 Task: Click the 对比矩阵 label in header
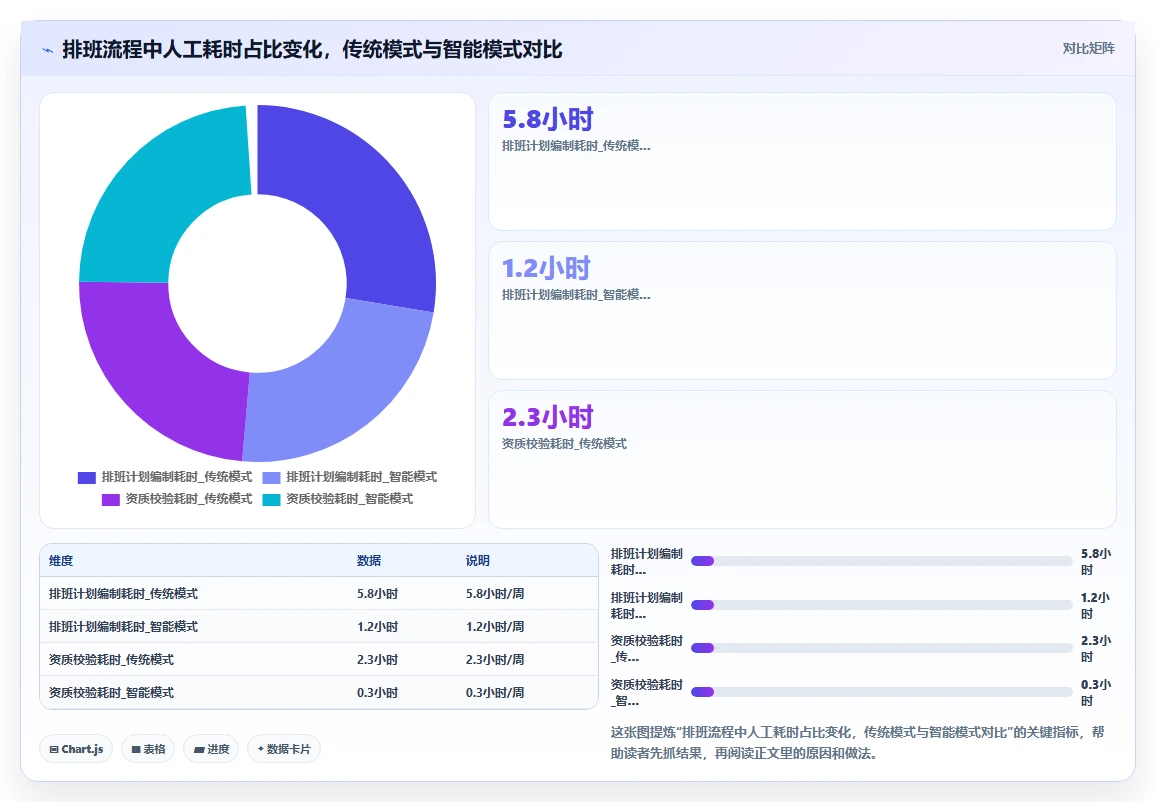1088,49
